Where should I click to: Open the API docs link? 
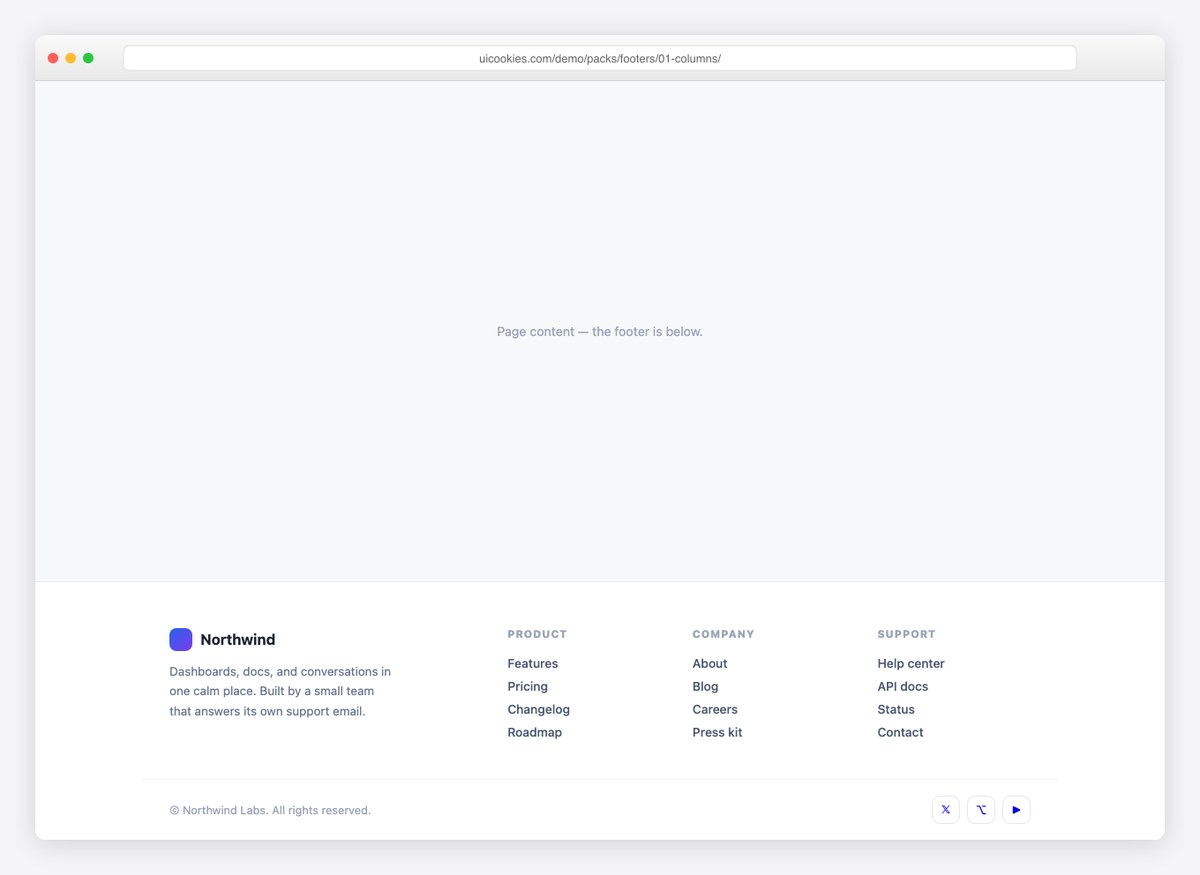point(903,686)
